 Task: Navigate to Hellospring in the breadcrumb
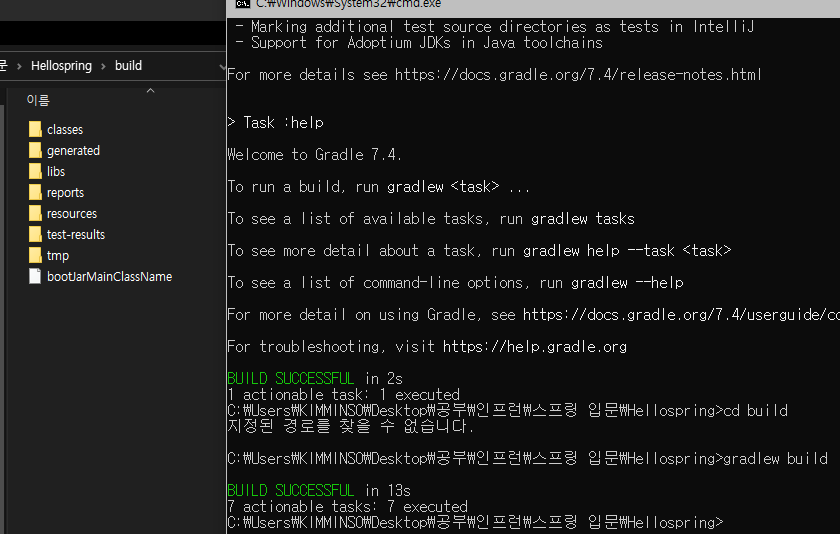tap(61, 66)
